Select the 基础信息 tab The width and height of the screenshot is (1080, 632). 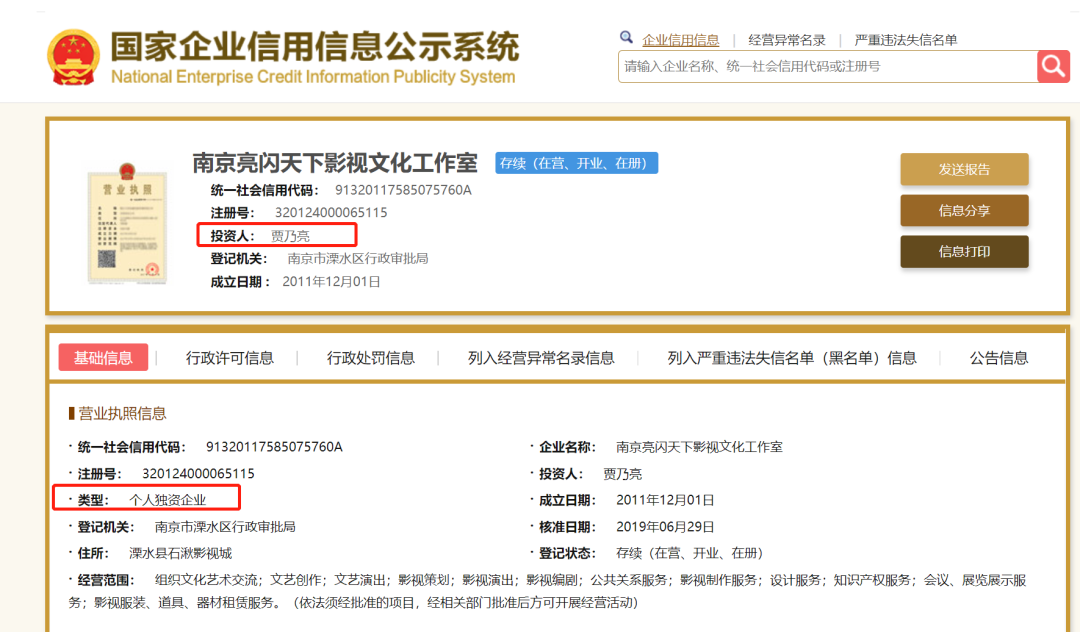[103, 357]
